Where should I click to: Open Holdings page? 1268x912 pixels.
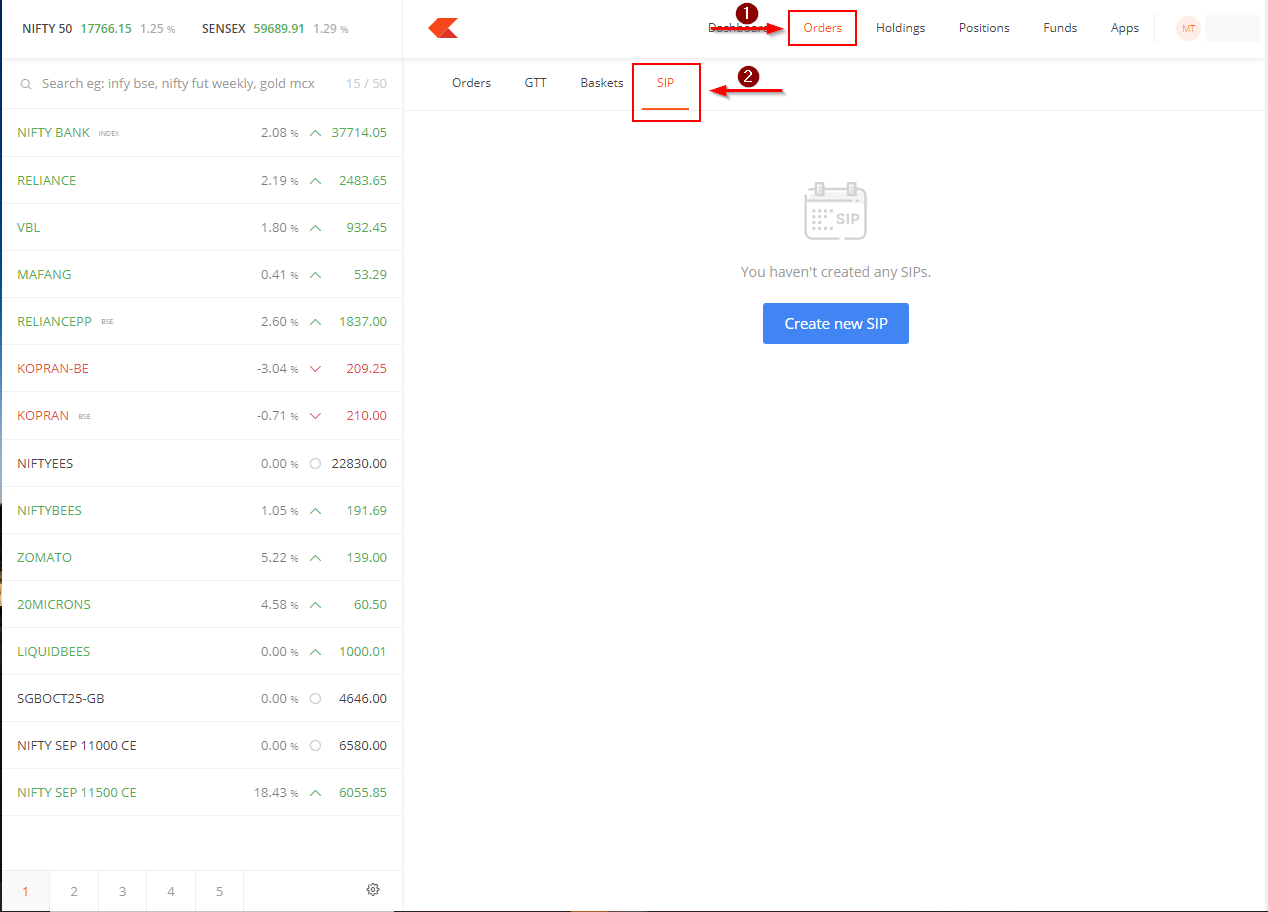click(900, 28)
